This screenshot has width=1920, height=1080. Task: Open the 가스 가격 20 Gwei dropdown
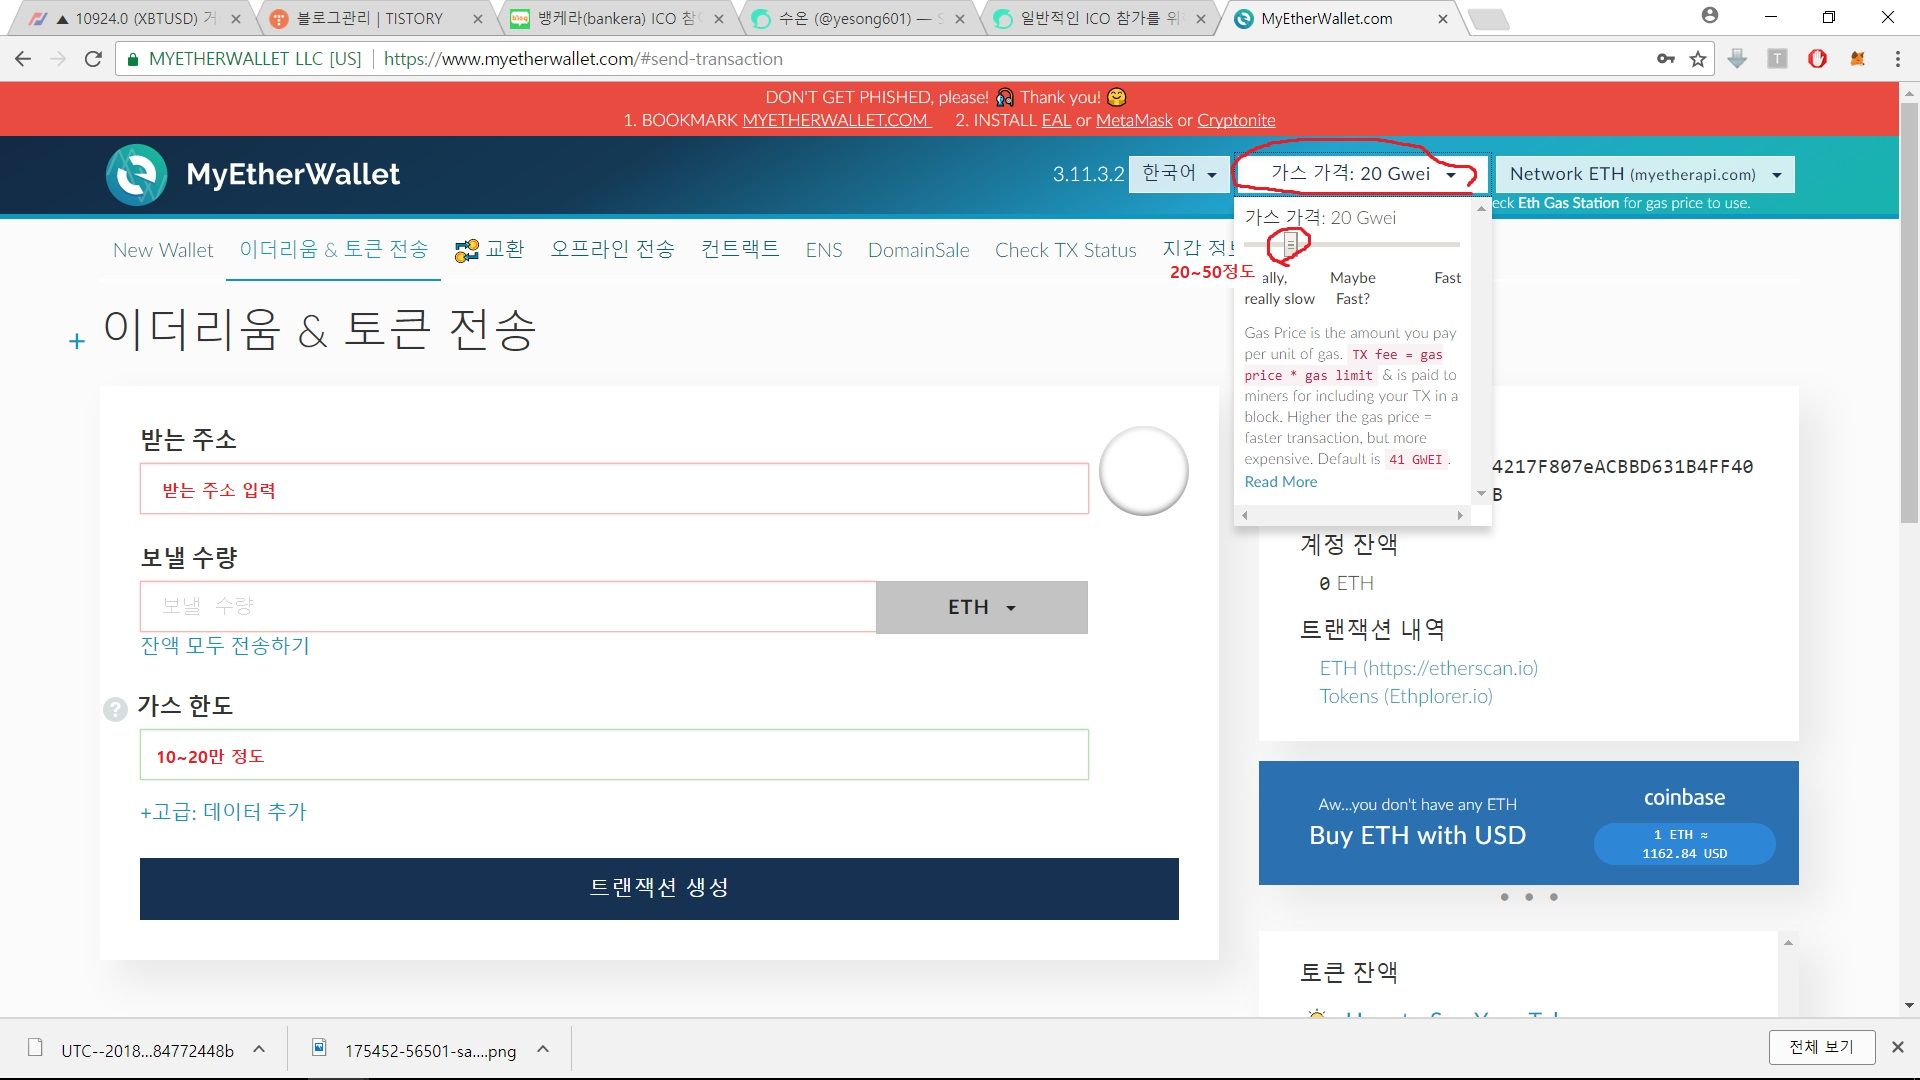[x=1362, y=174]
